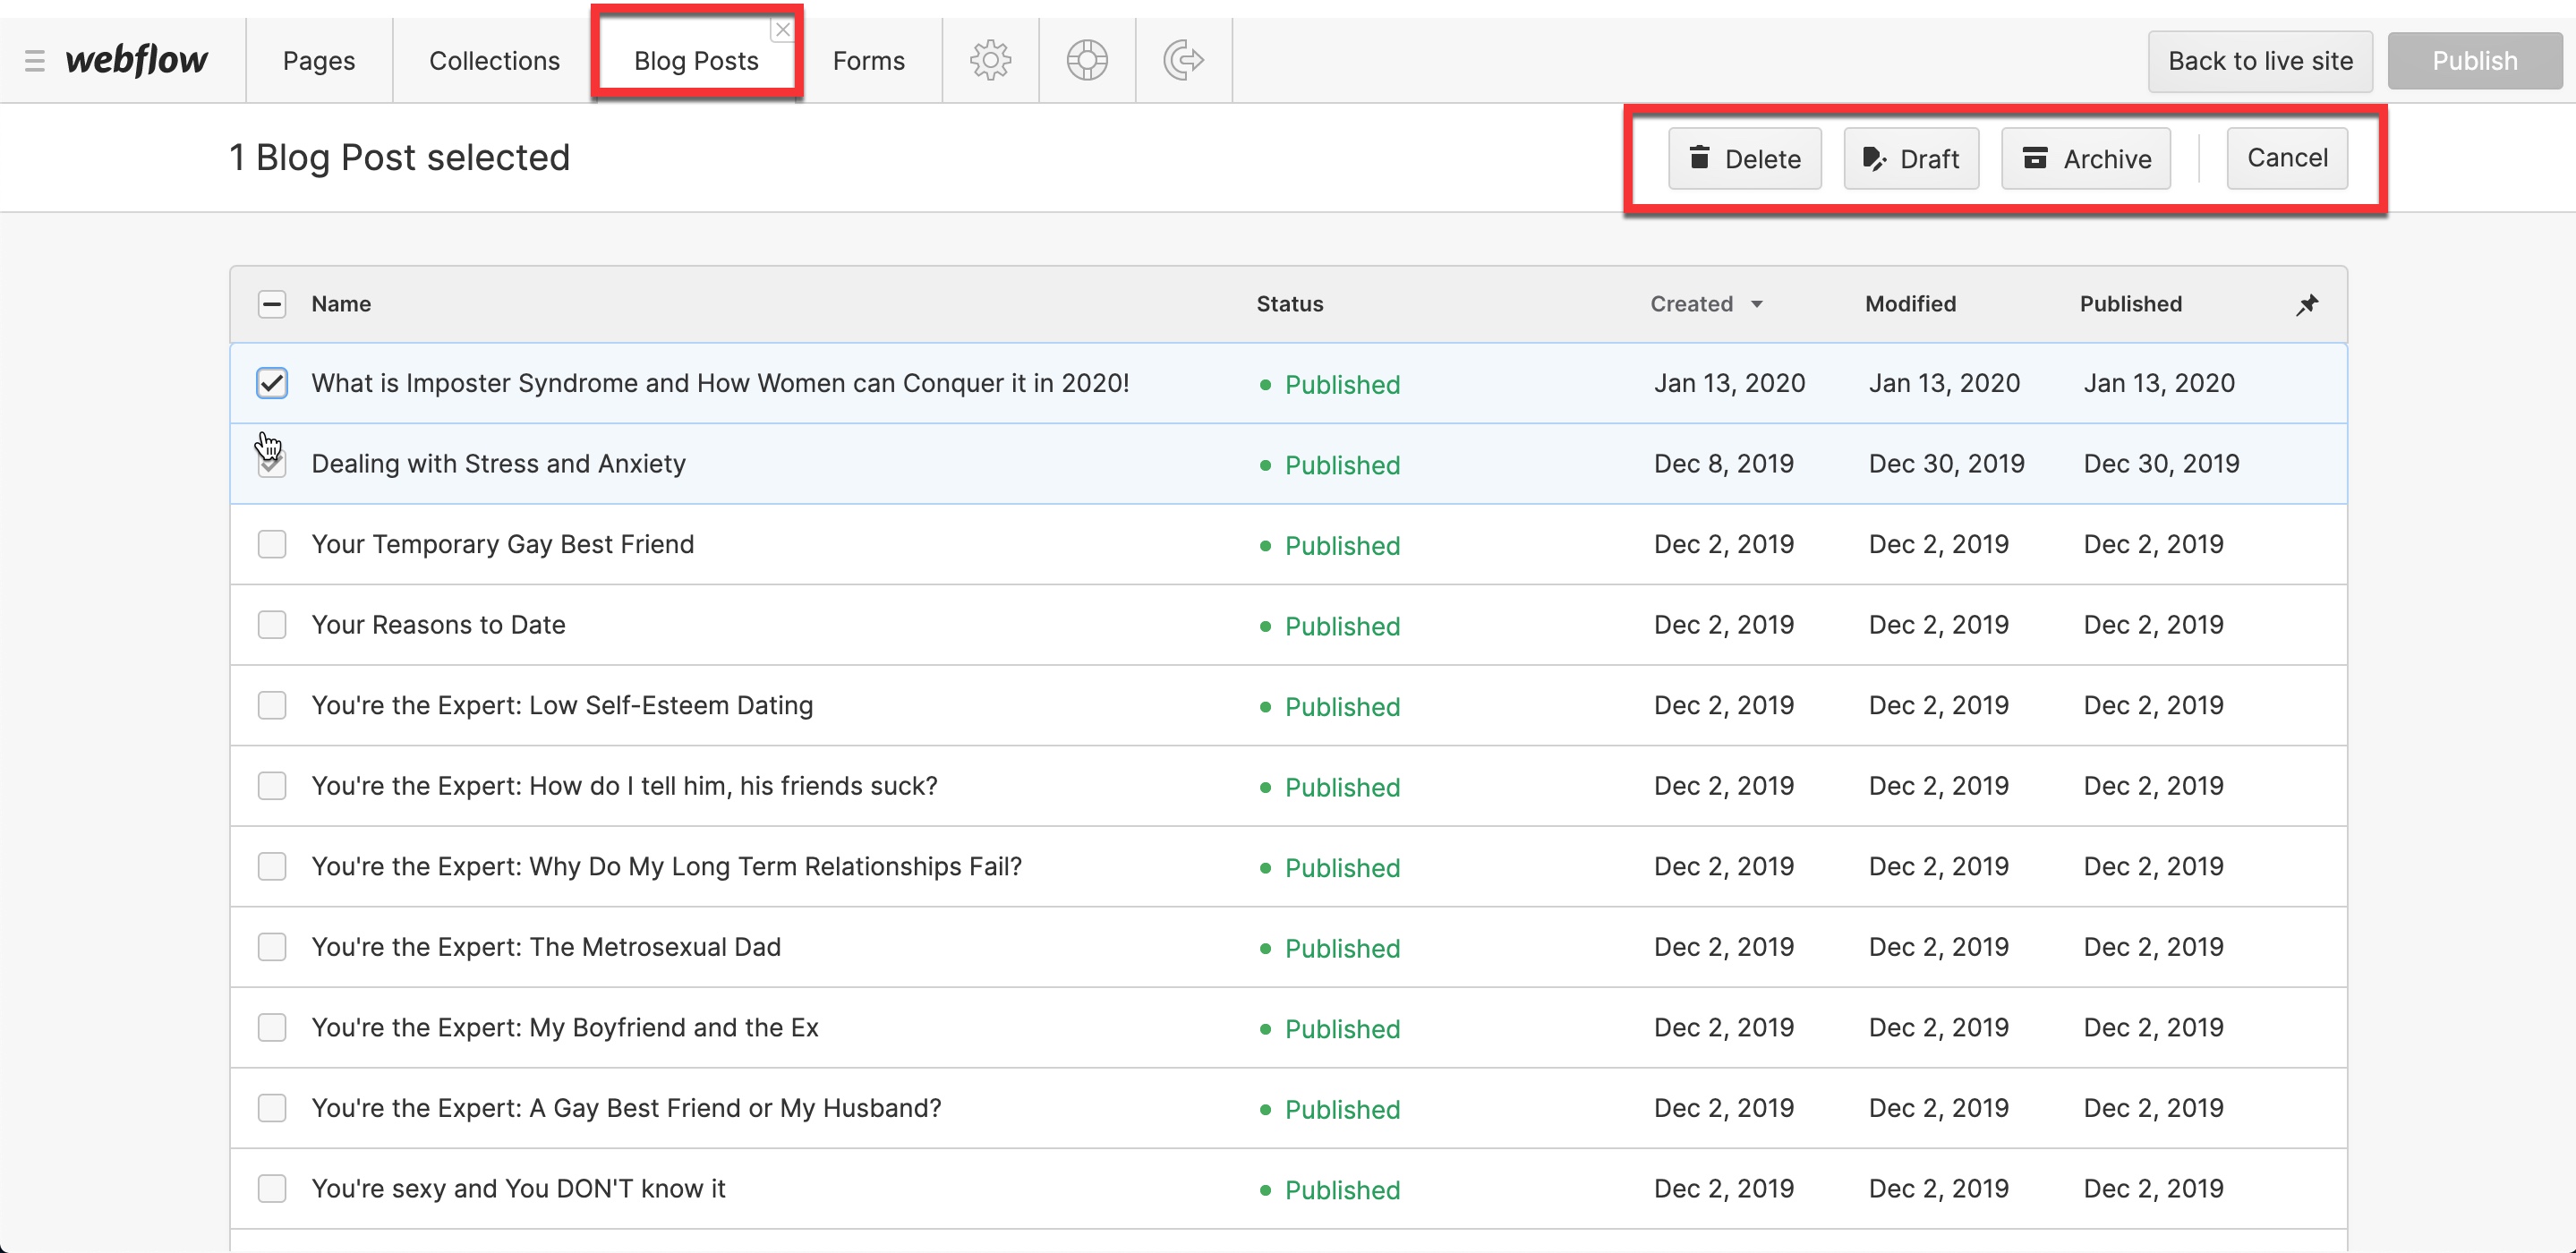The height and width of the screenshot is (1253, 2576).
Task: Click Back to live site
Action: 2260,61
